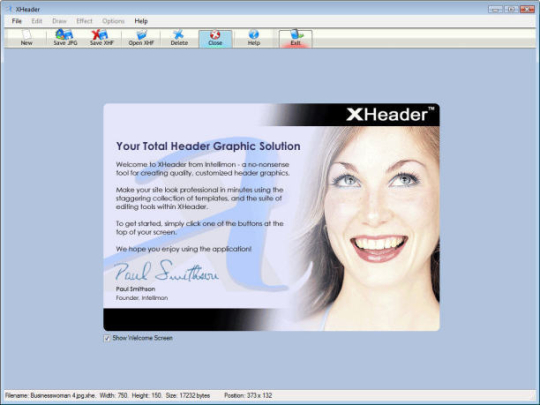The height and width of the screenshot is (405, 540).
Task: Click the Help toolbar icon
Action: click(254, 38)
